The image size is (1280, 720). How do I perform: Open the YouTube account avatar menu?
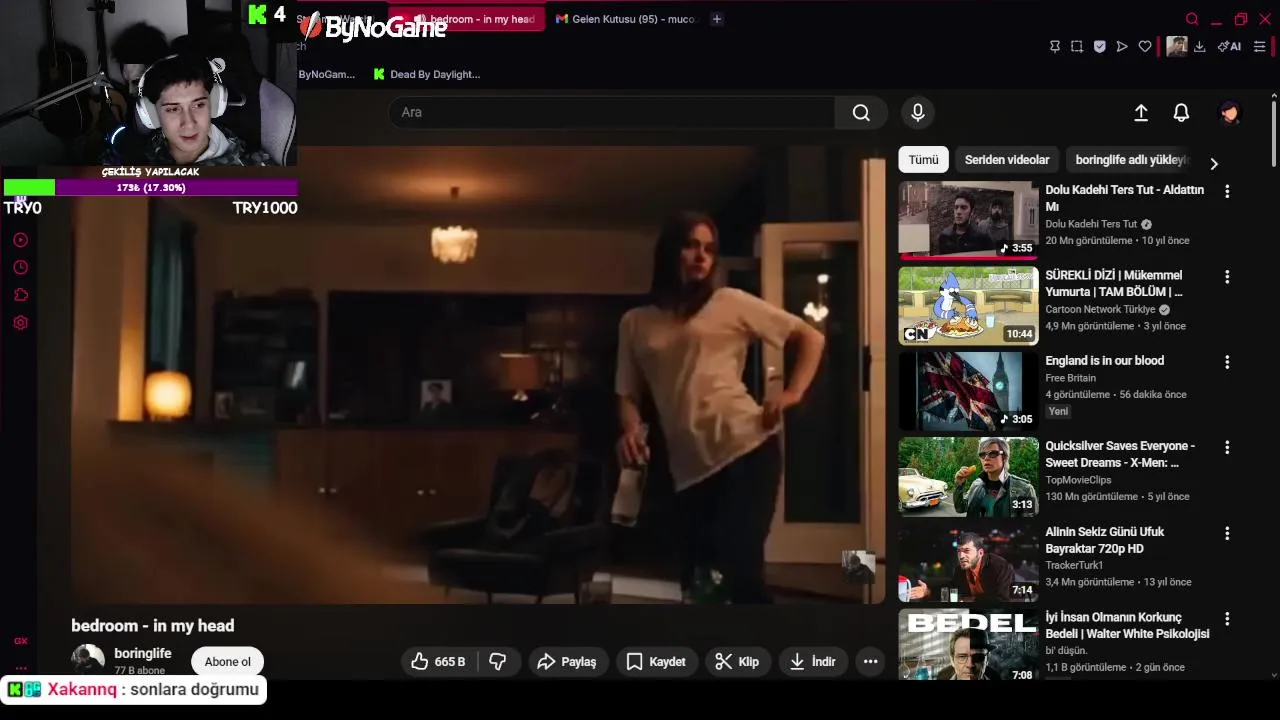(1230, 113)
